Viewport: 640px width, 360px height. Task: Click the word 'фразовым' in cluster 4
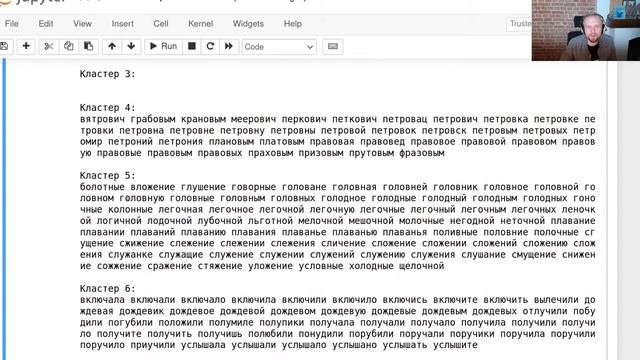(422, 153)
